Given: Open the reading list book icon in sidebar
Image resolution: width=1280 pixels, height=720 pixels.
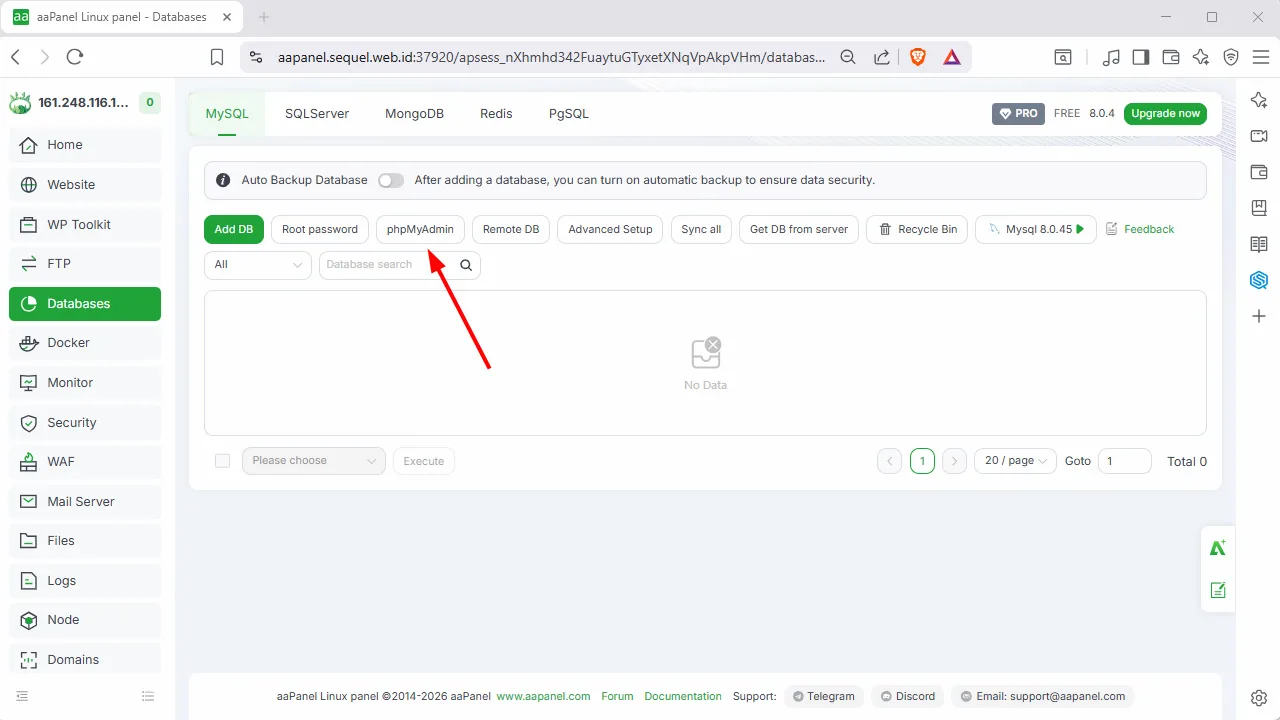Looking at the screenshot, I should point(1259,244).
